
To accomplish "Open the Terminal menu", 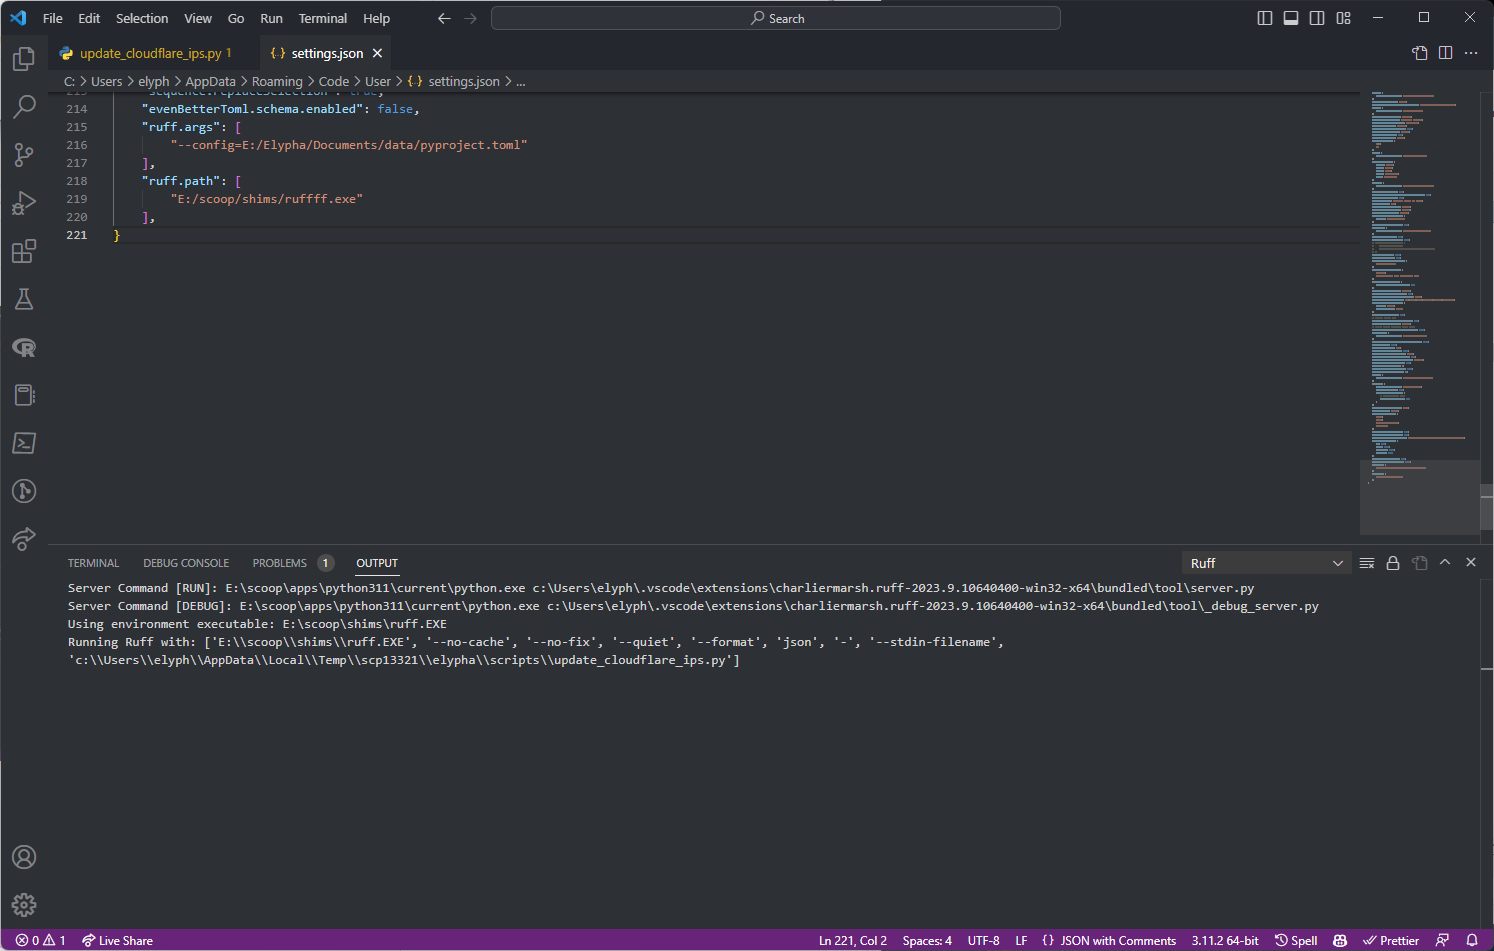I will (322, 18).
